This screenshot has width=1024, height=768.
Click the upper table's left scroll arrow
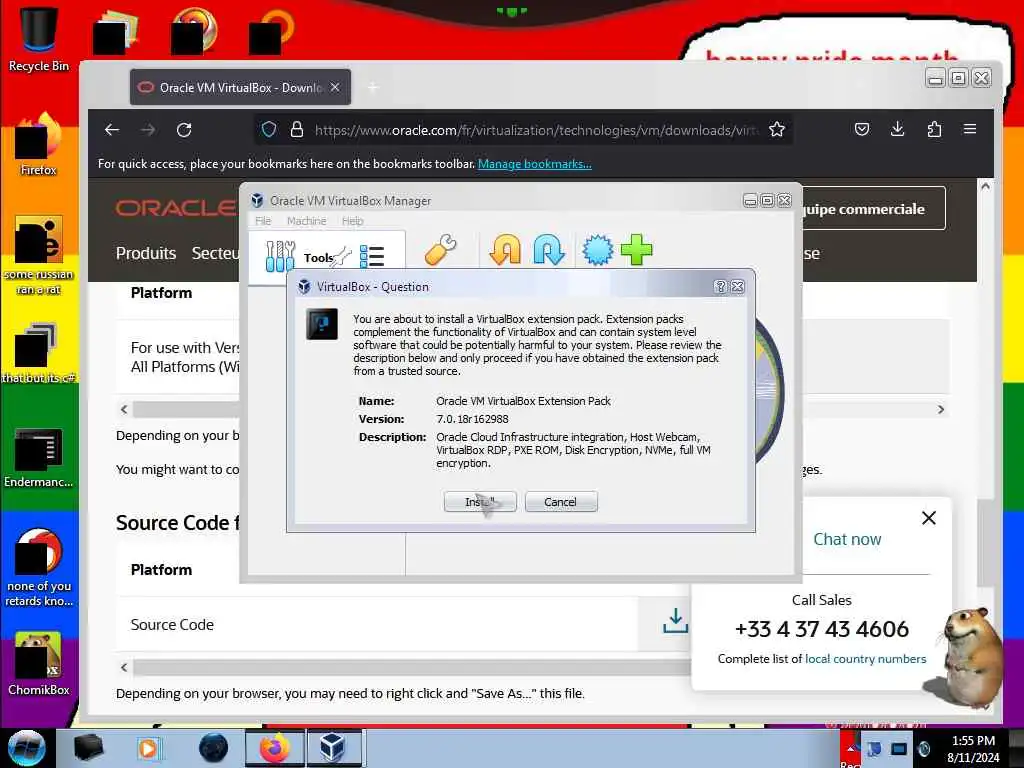[124, 409]
